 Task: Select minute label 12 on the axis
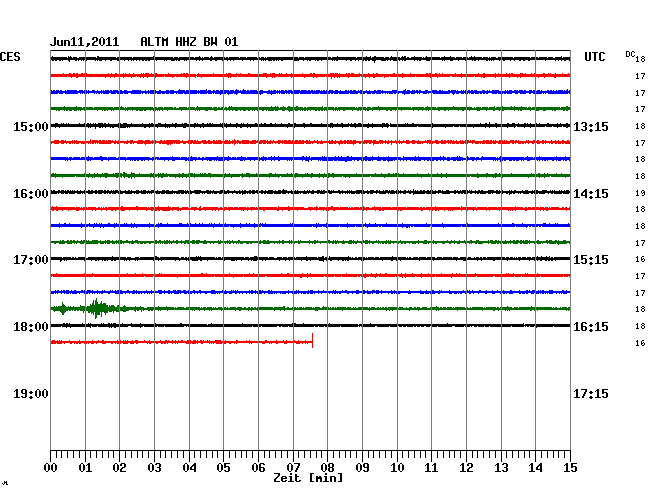click(466, 468)
